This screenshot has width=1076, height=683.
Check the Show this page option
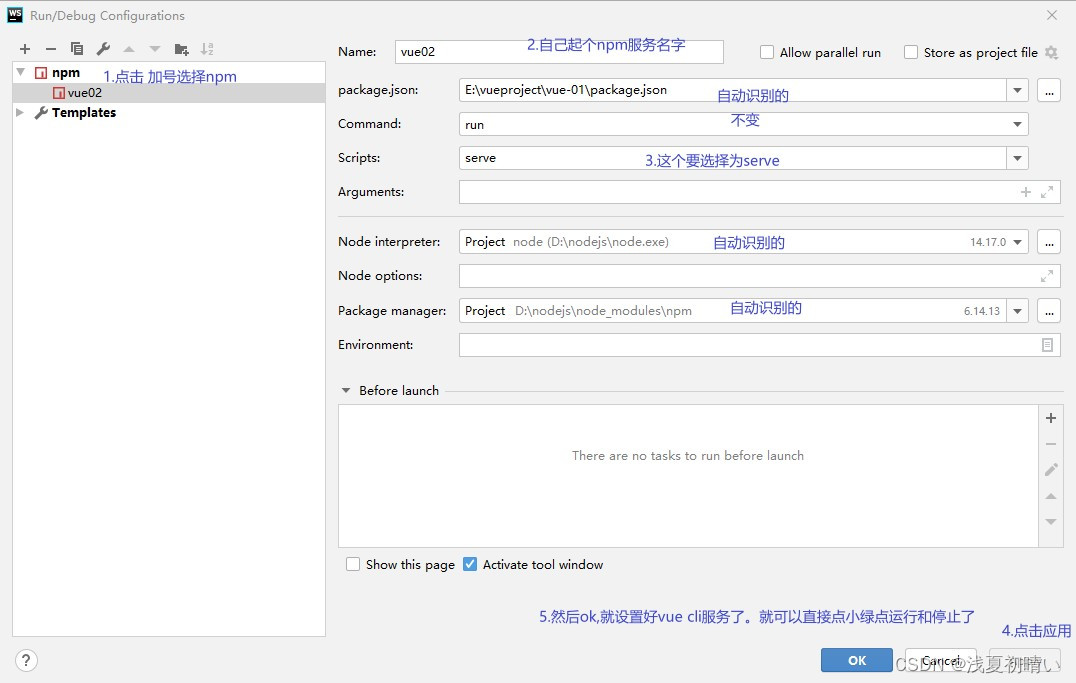click(x=353, y=564)
